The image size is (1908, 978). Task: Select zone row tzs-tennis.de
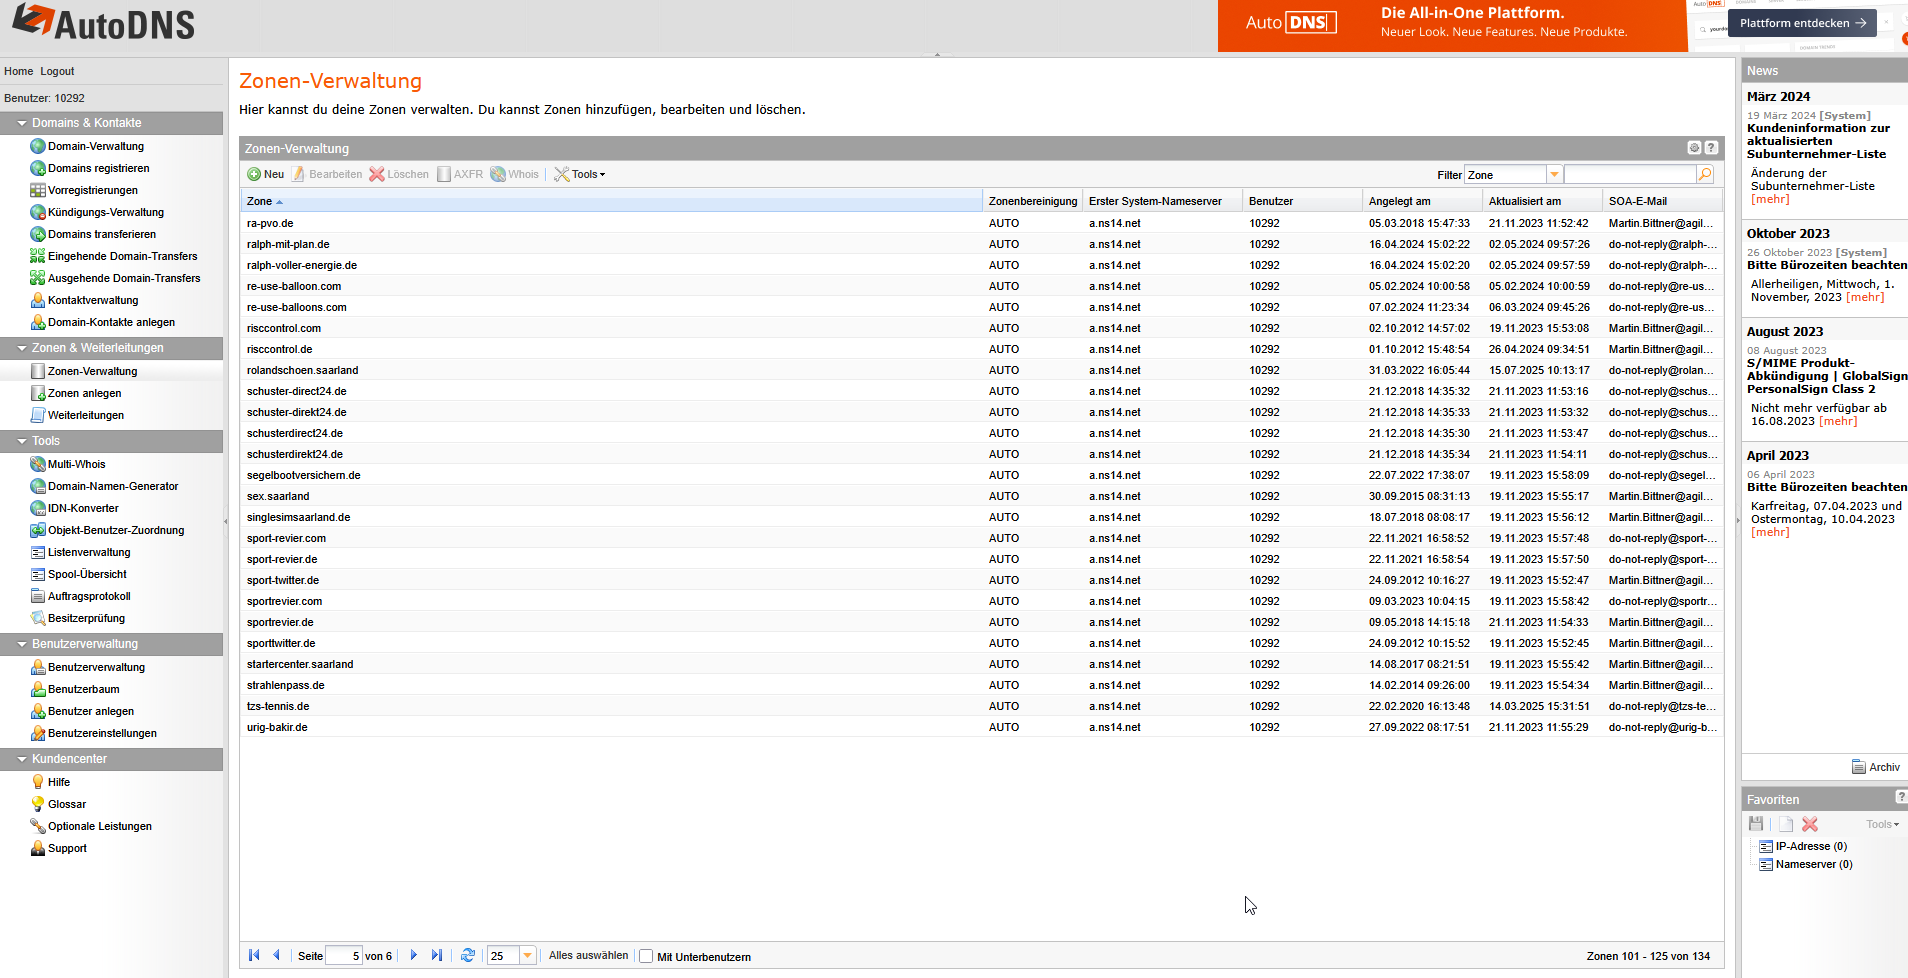[981, 706]
